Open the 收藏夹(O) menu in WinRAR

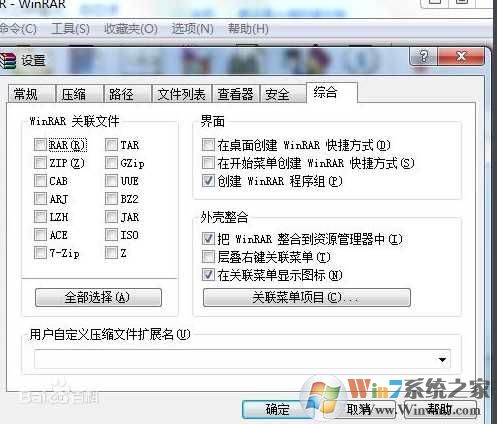pyautogui.click(x=131, y=29)
